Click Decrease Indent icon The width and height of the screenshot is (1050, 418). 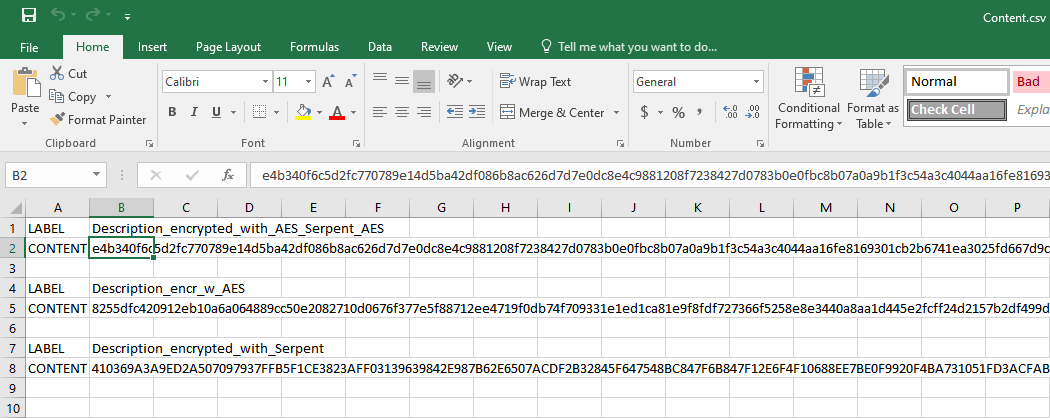pos(455,112)
